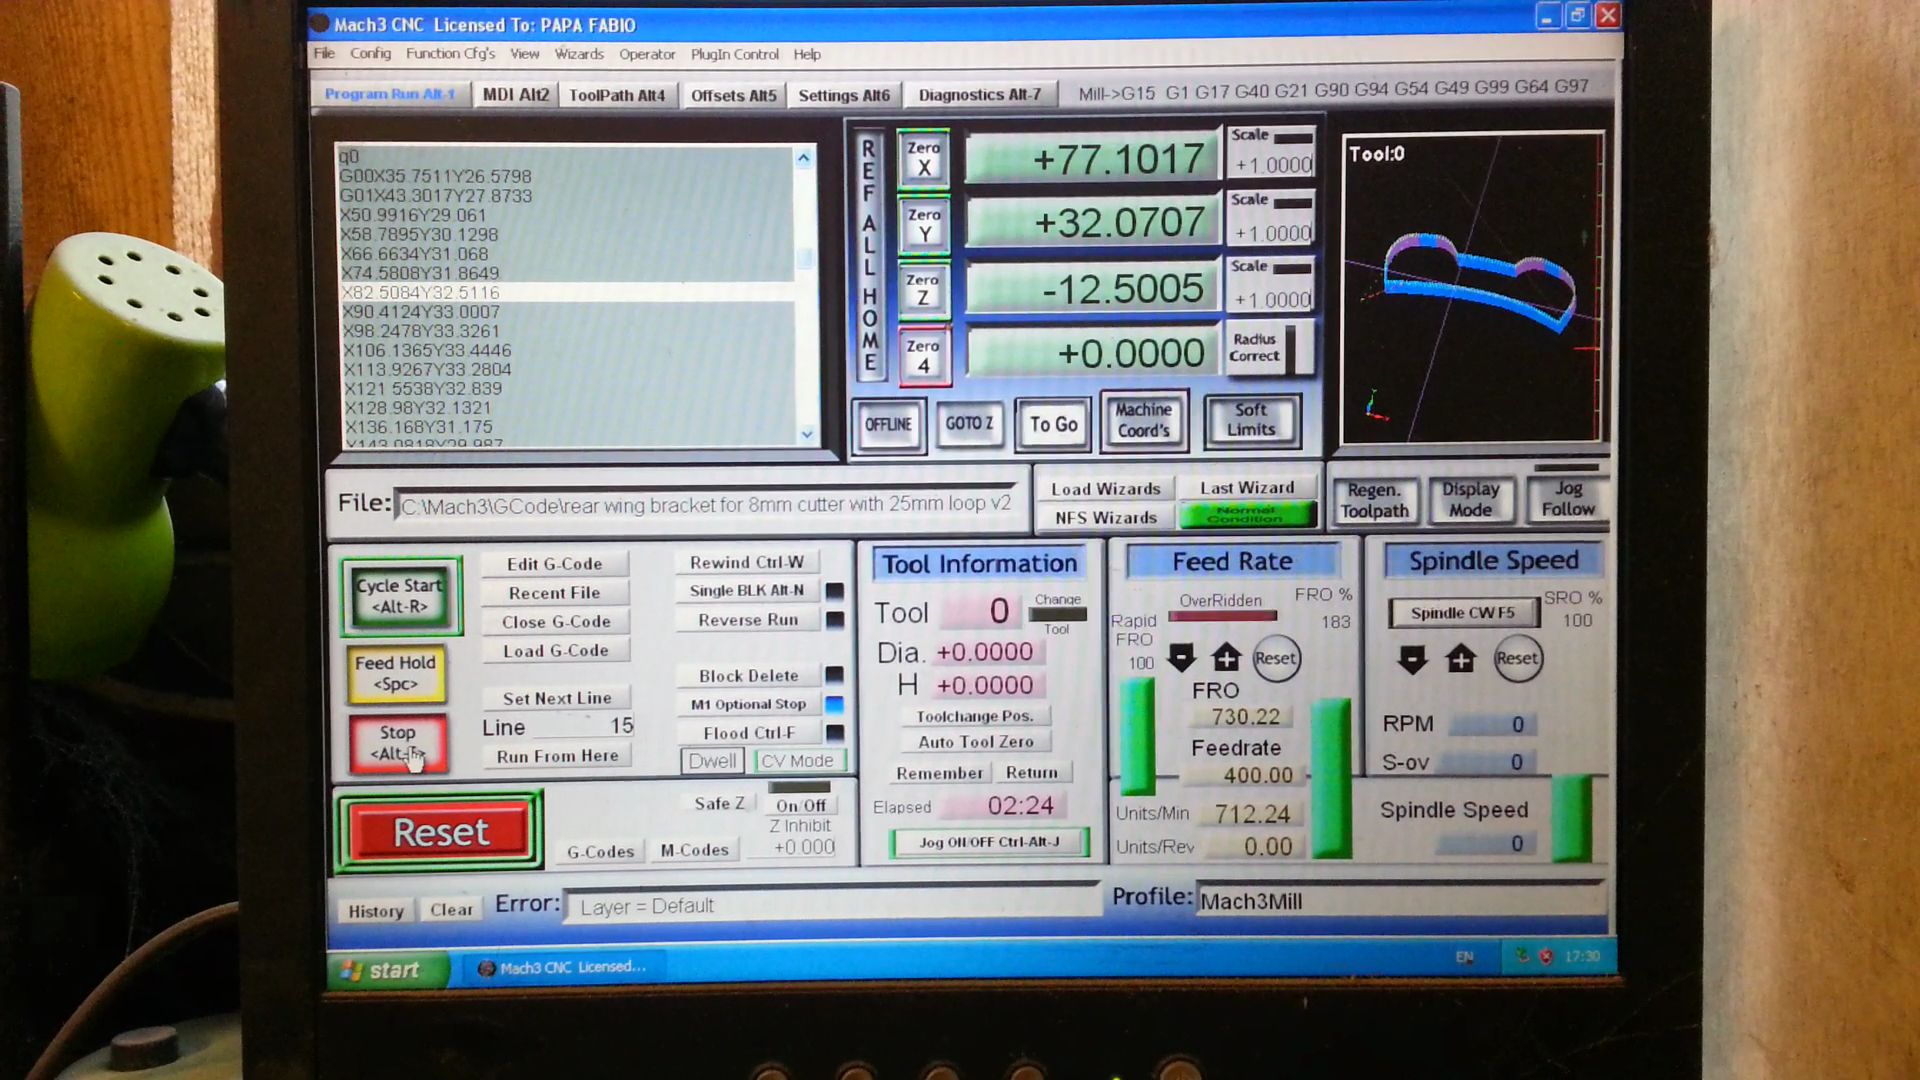Click the REF ALL HOME vertical button

pyautogui.click(x=869, y=255)
